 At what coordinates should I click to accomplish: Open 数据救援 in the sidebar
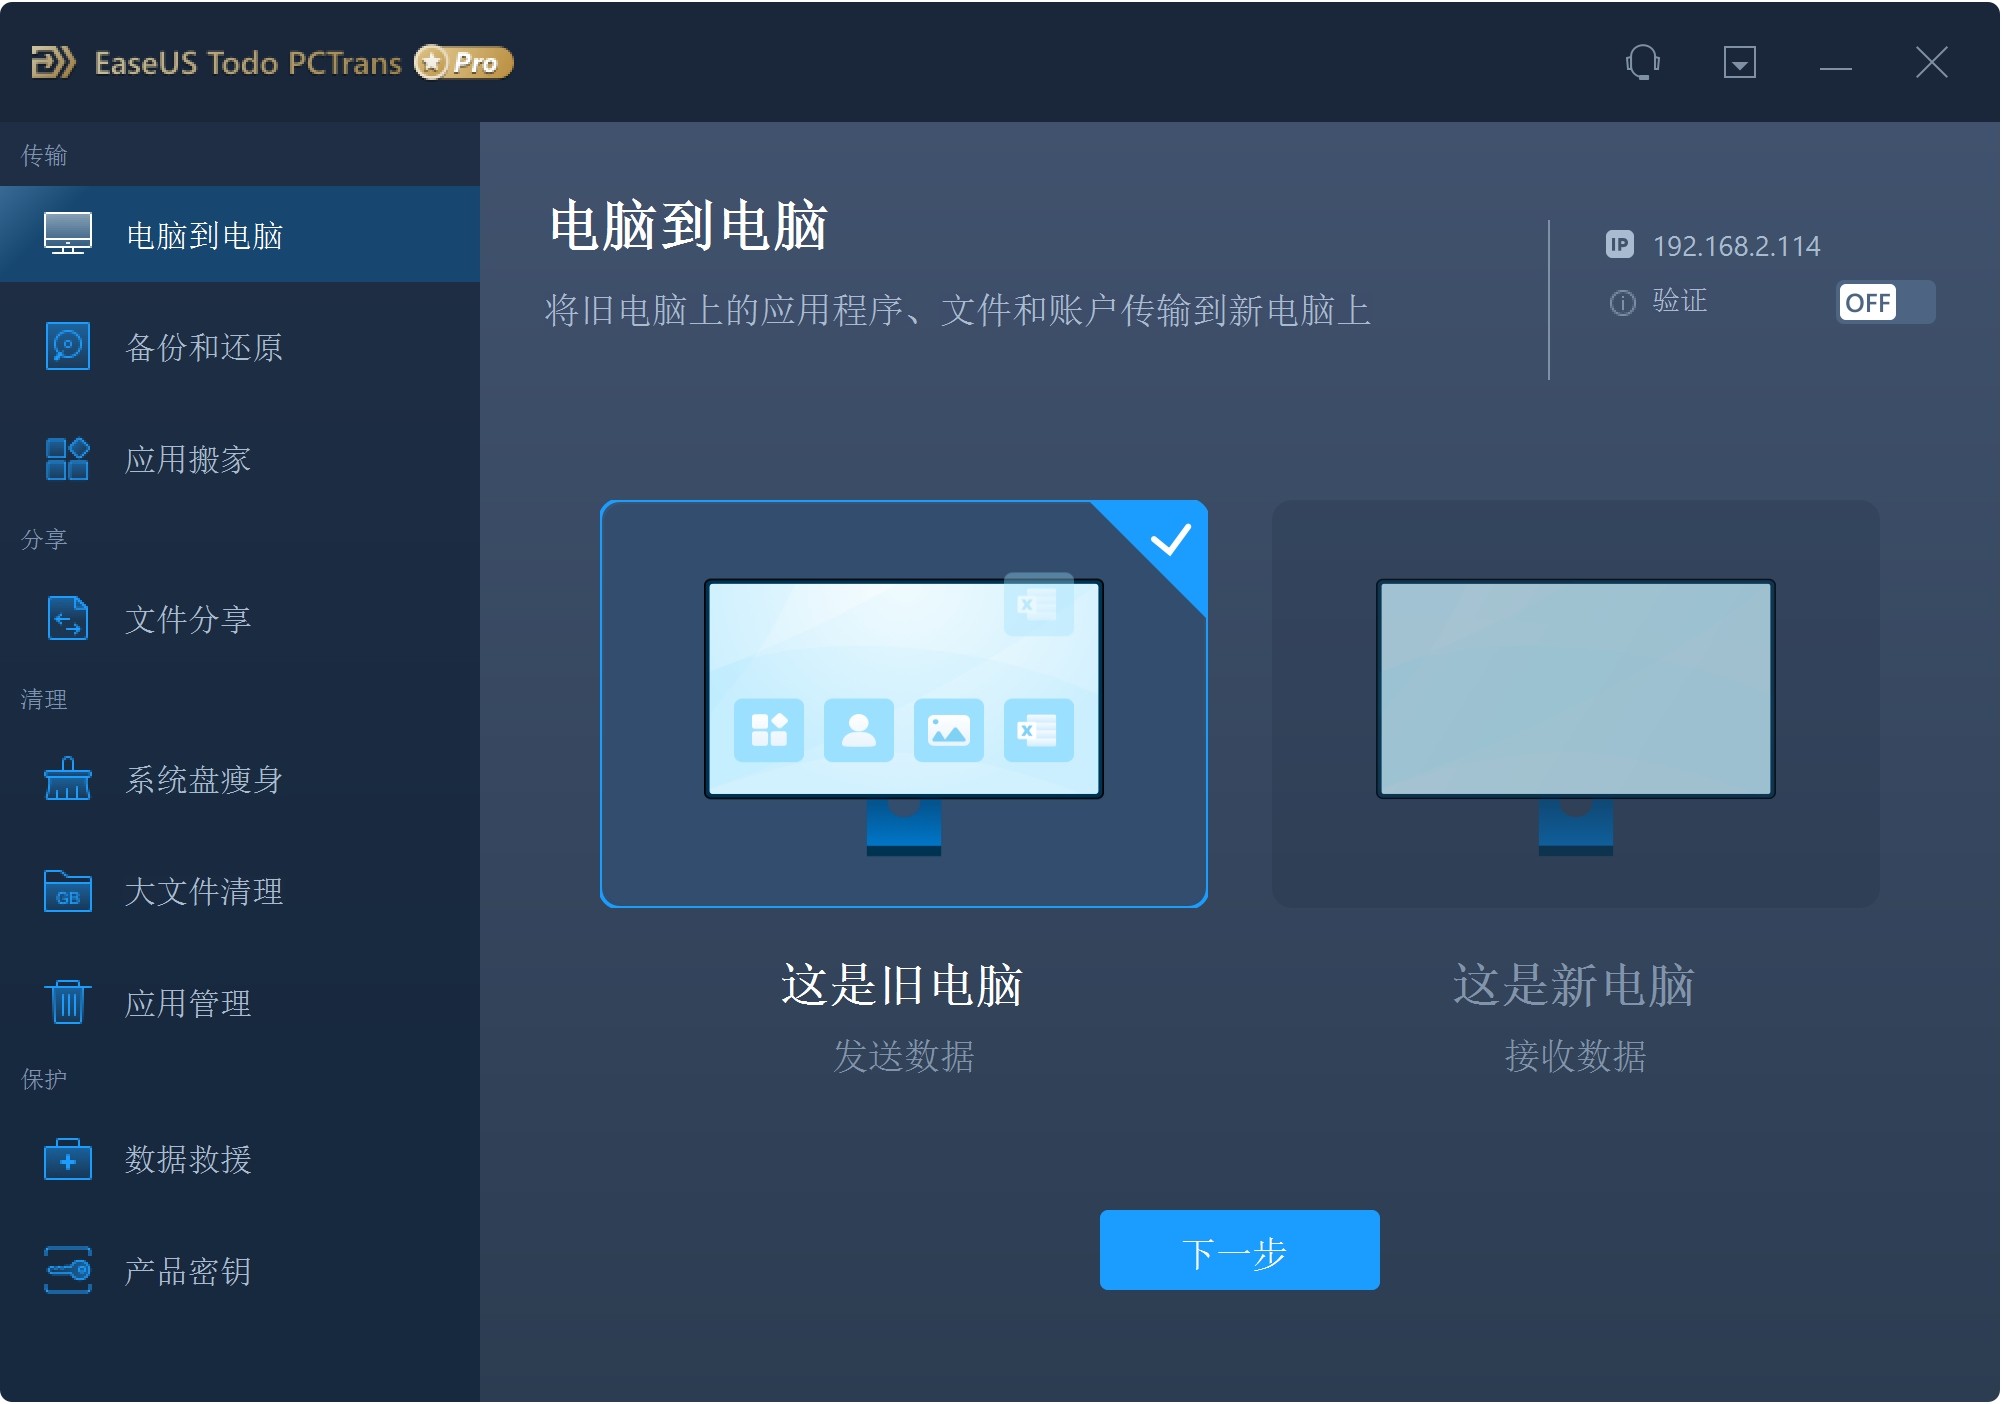point(240,1158)
